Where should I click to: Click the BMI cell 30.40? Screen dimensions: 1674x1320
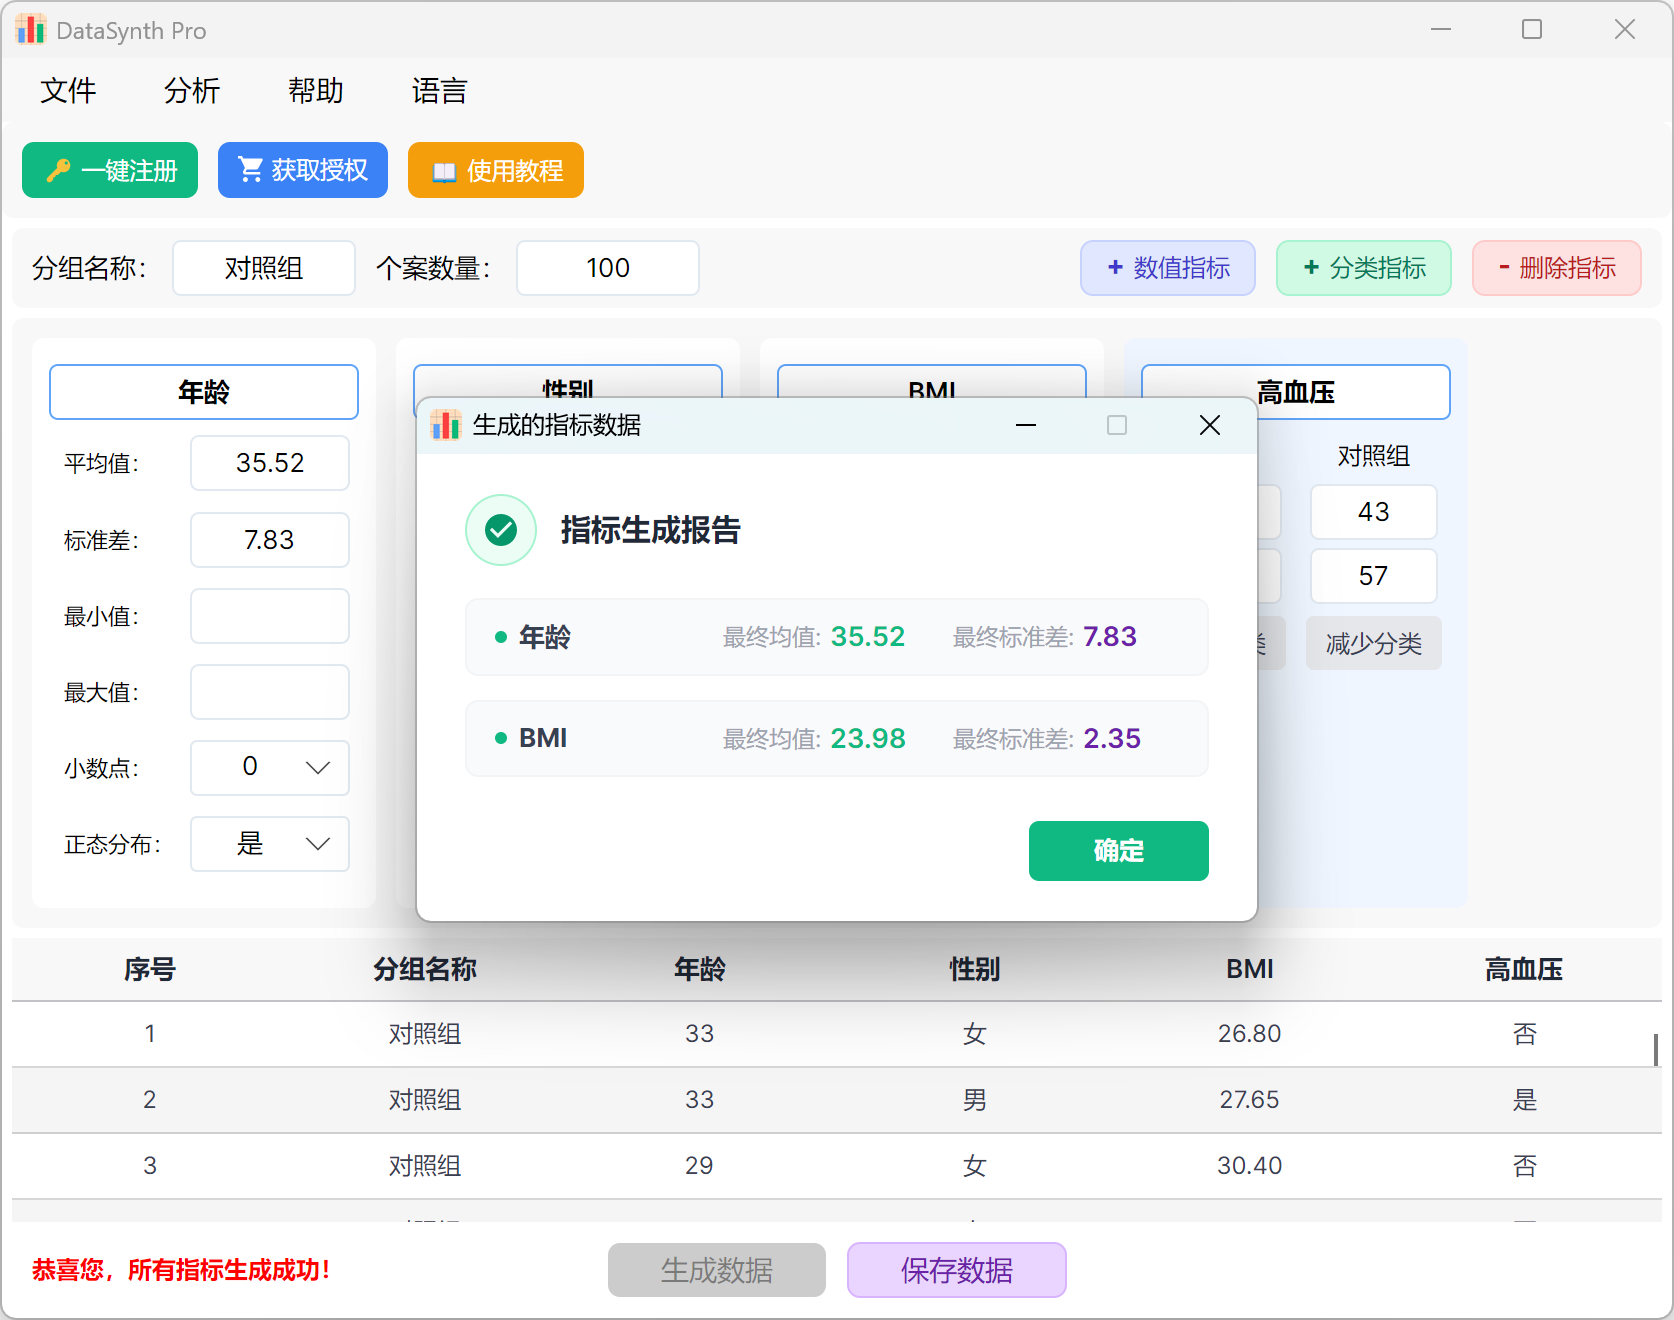pos(1250,1166)
